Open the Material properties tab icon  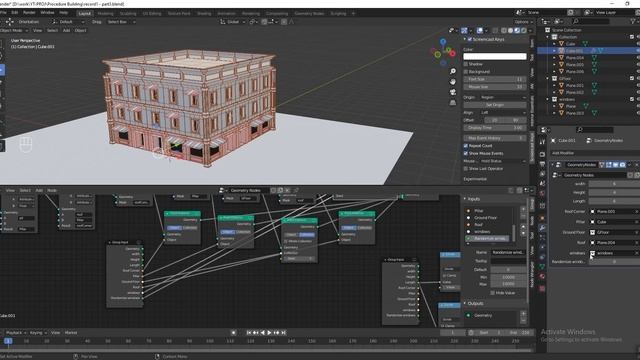click(x=542, y=277)
